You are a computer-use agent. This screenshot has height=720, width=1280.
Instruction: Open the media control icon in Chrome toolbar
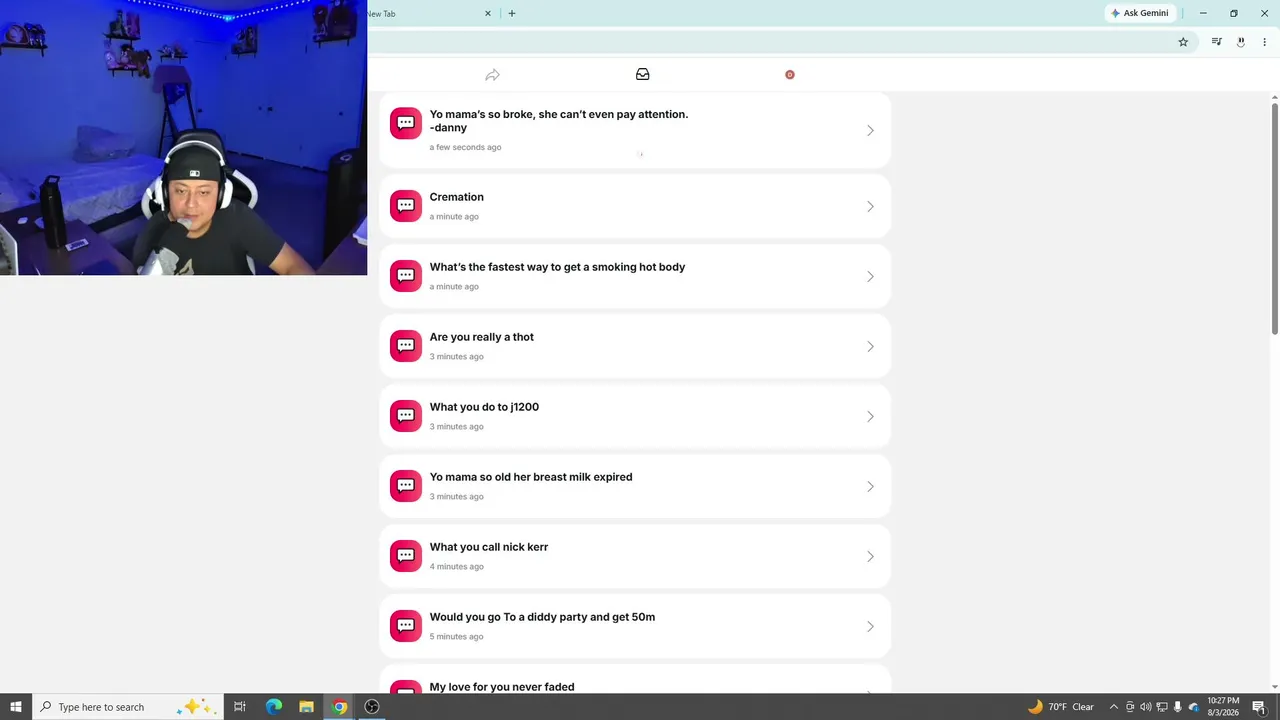coord(1216,42)
